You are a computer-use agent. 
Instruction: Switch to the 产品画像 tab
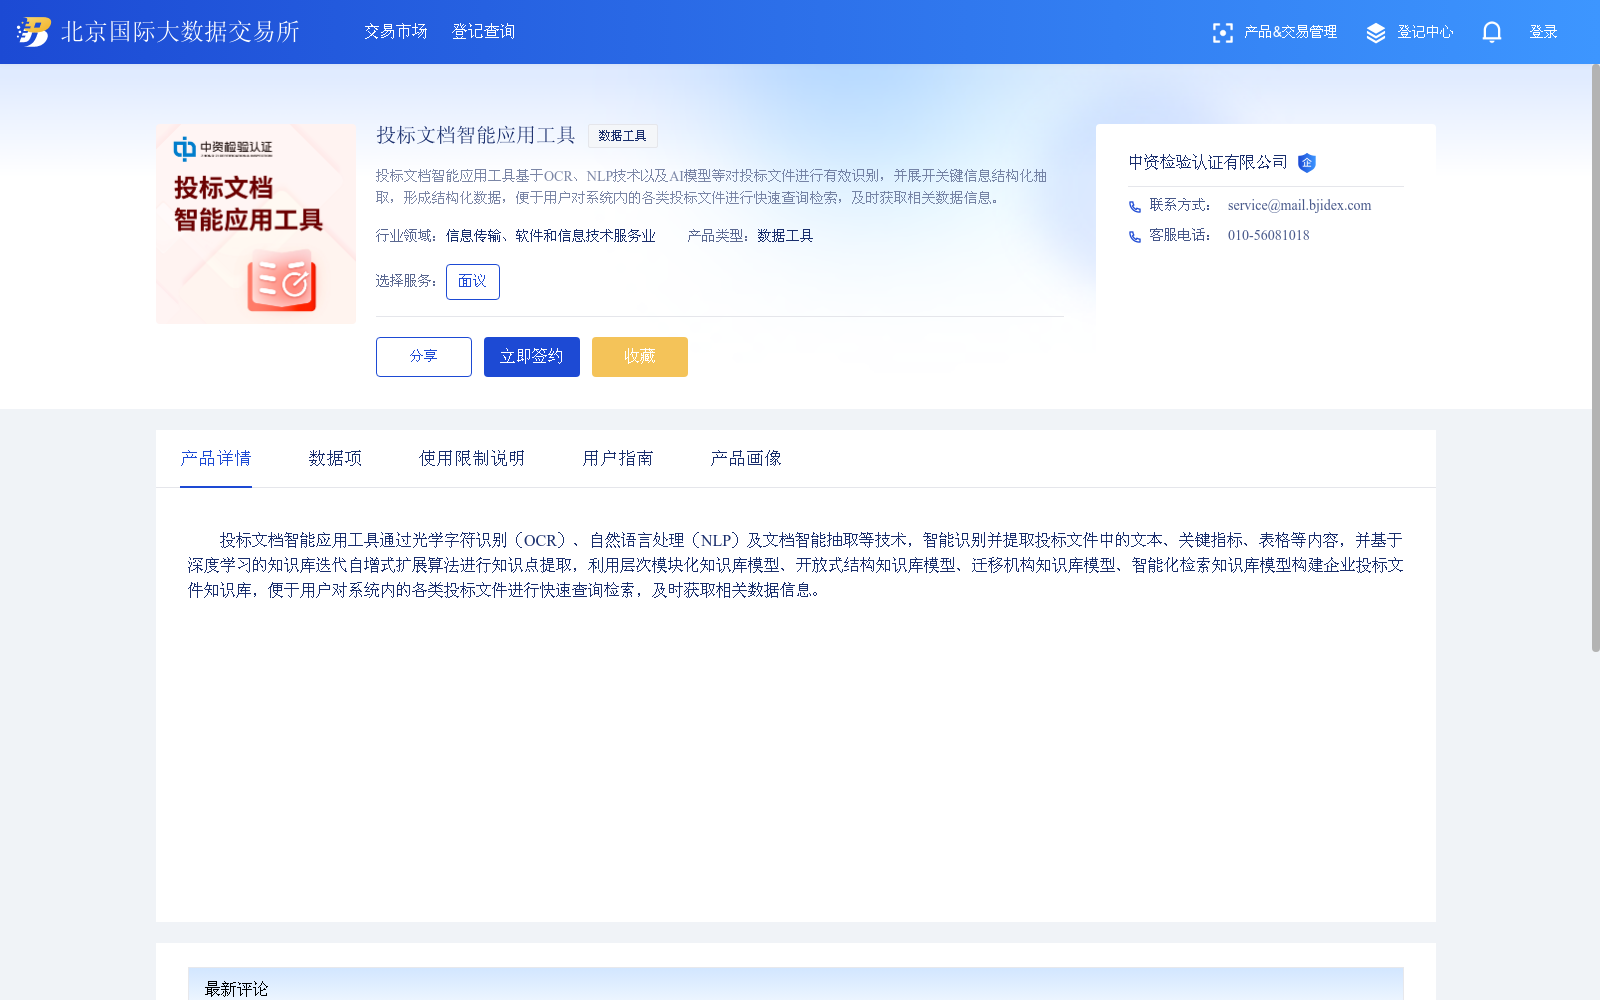click(746, 459)
